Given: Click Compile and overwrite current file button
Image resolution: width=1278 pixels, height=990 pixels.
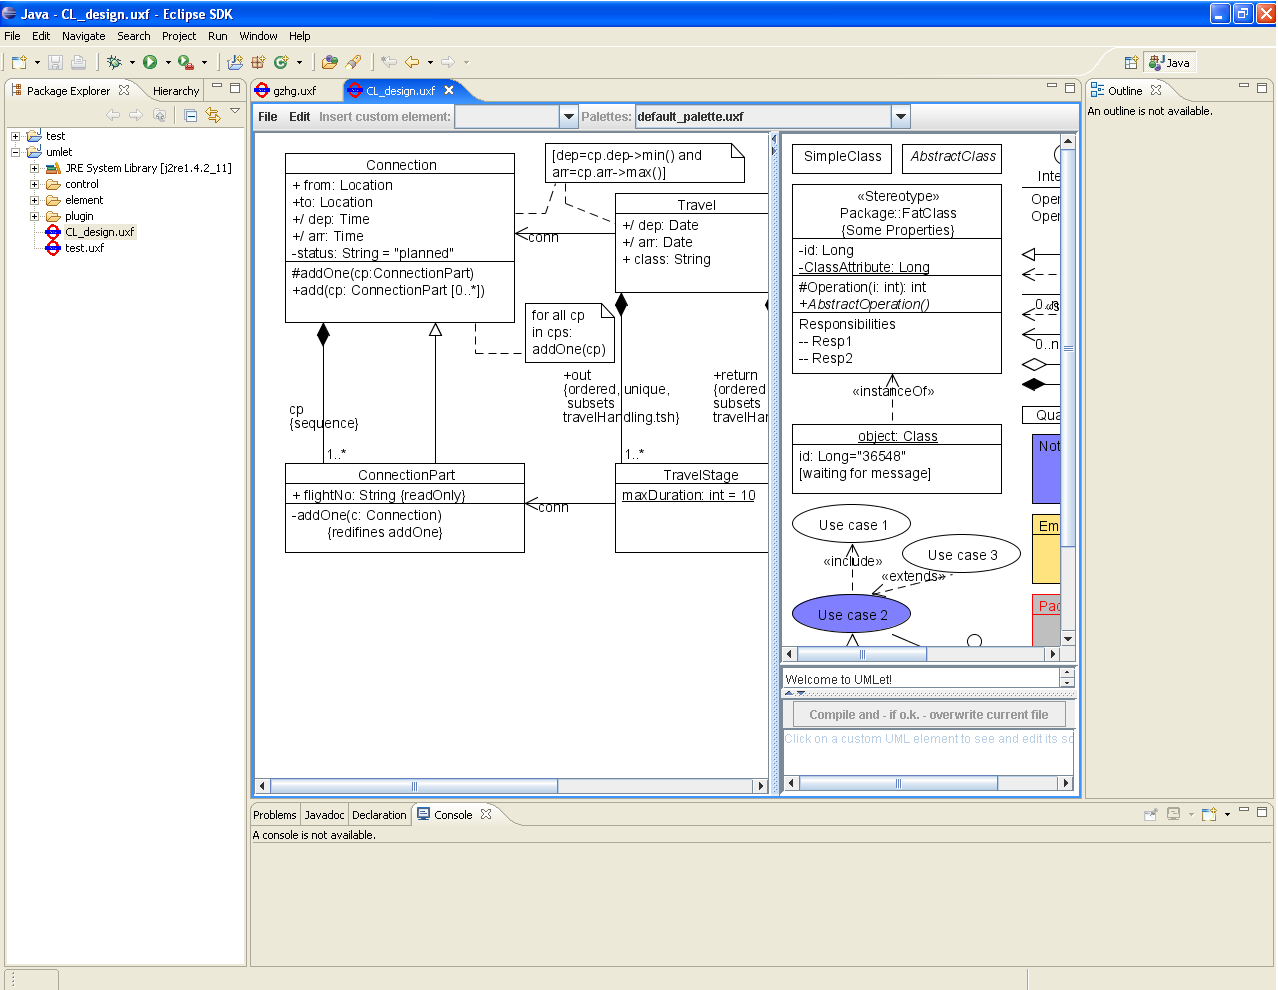Looking at the screenshot, I should click(929, 715).
